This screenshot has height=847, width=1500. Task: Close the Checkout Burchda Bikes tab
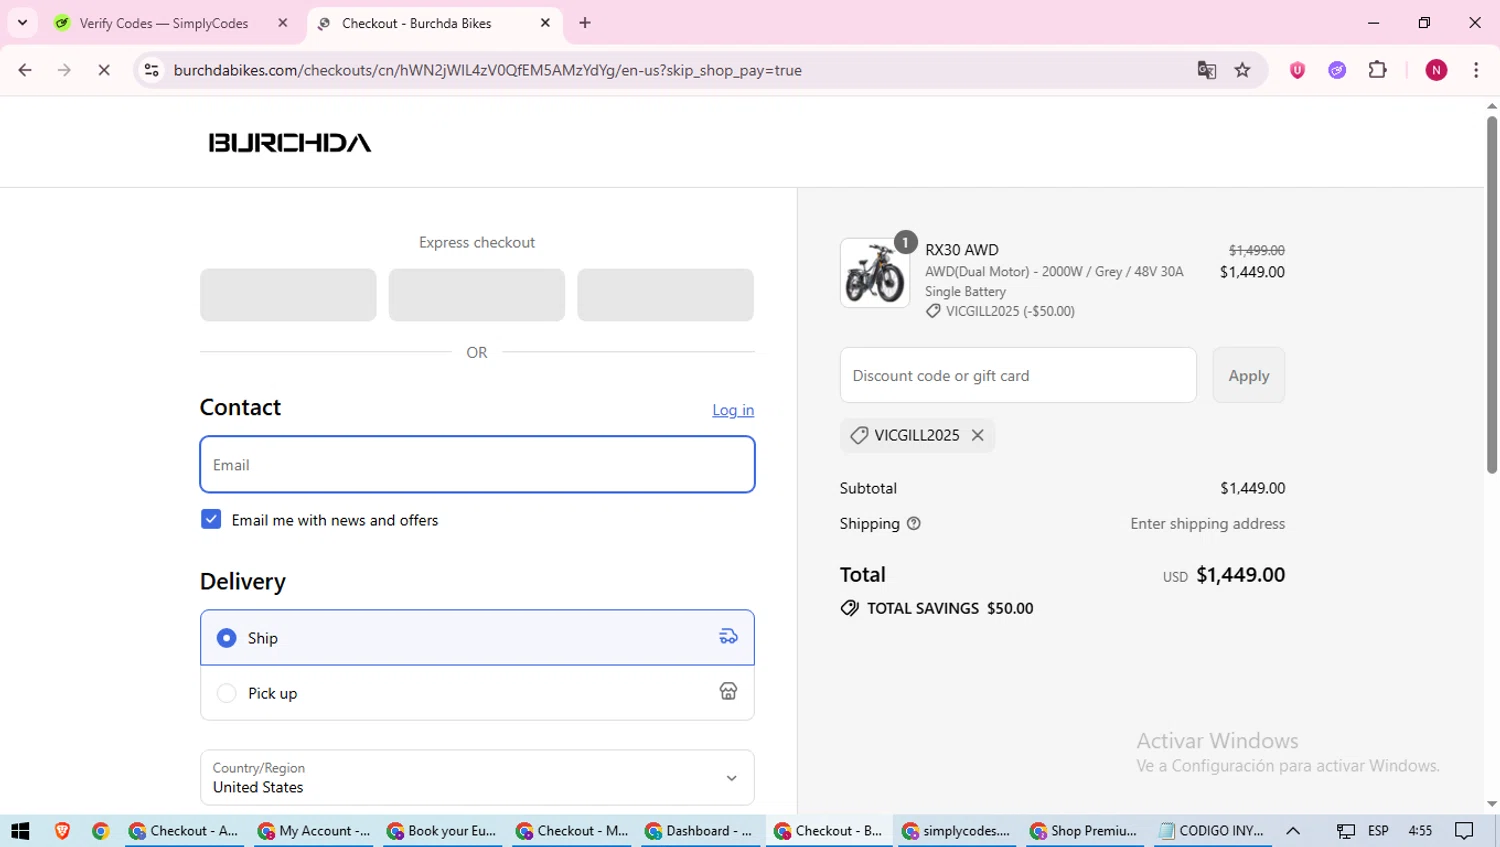coord(545,23)
